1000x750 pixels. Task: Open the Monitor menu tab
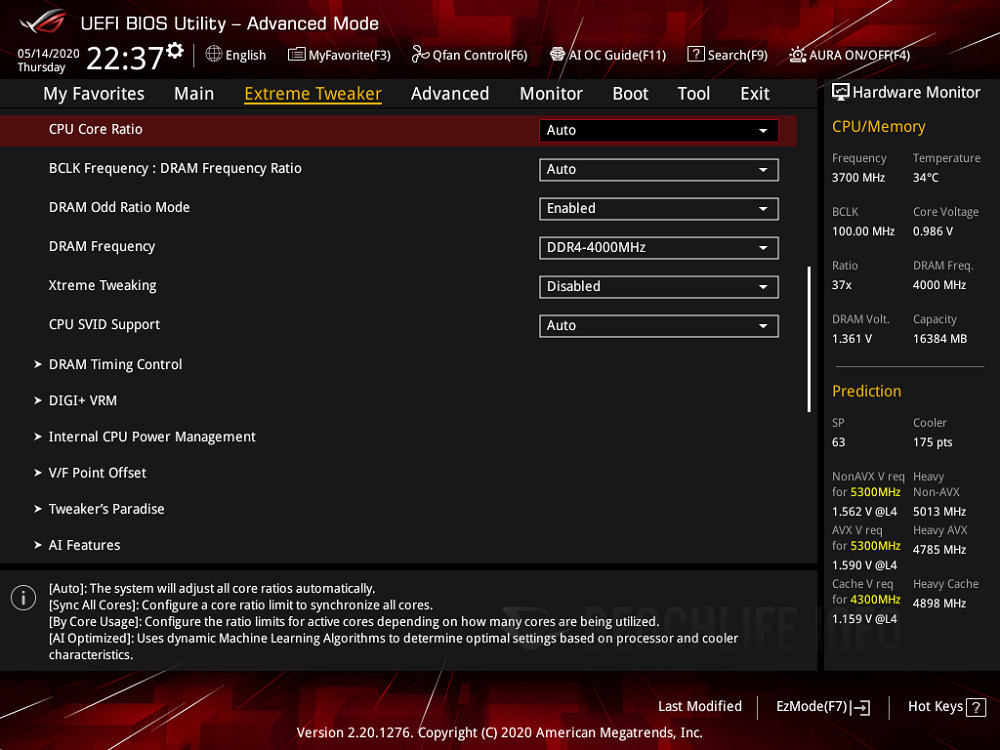(x=551, y=93)
